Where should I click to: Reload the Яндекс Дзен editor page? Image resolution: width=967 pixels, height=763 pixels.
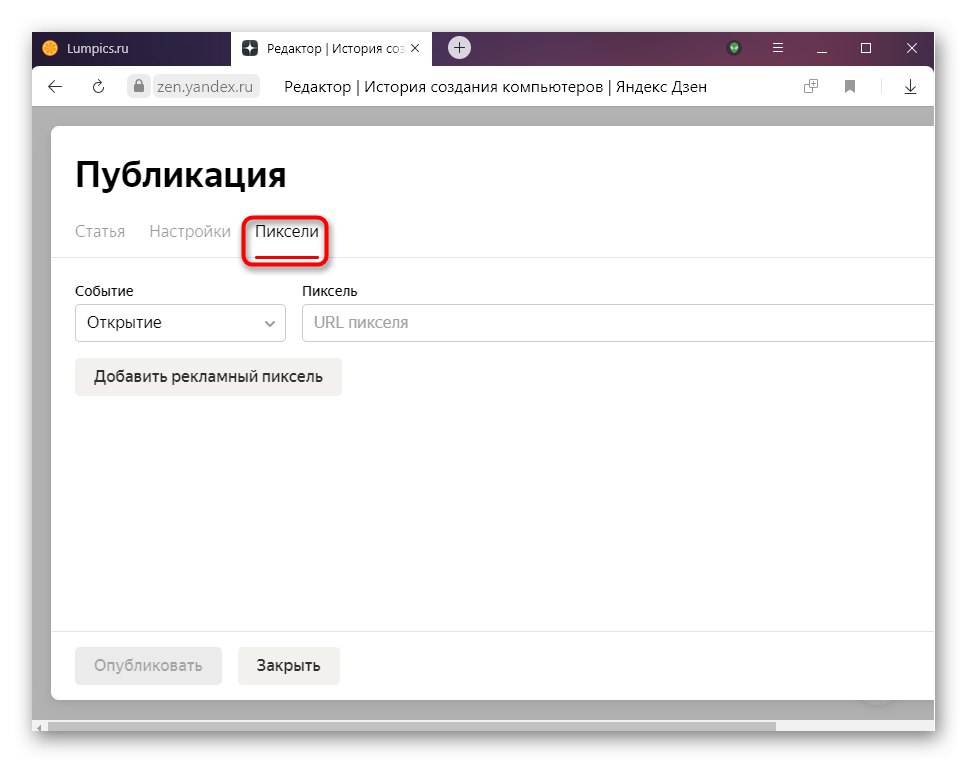[x=97, y=87]
